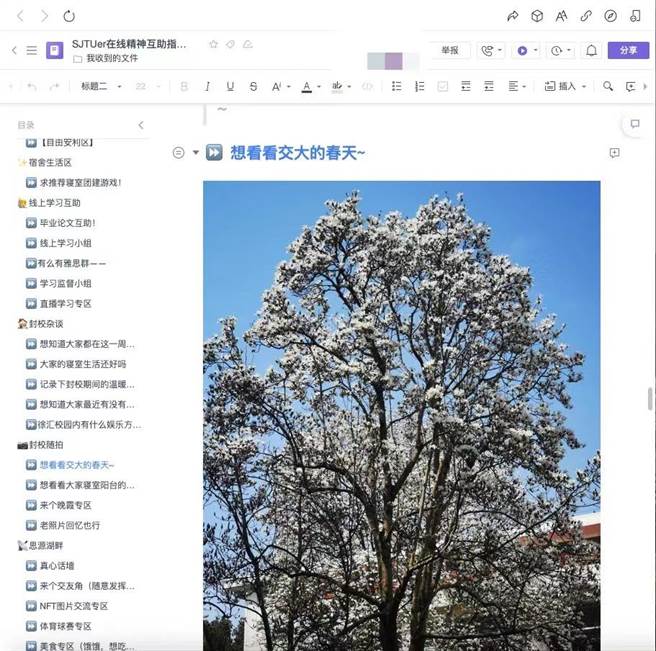Open the 标题二 heading style dropdown

101,87
